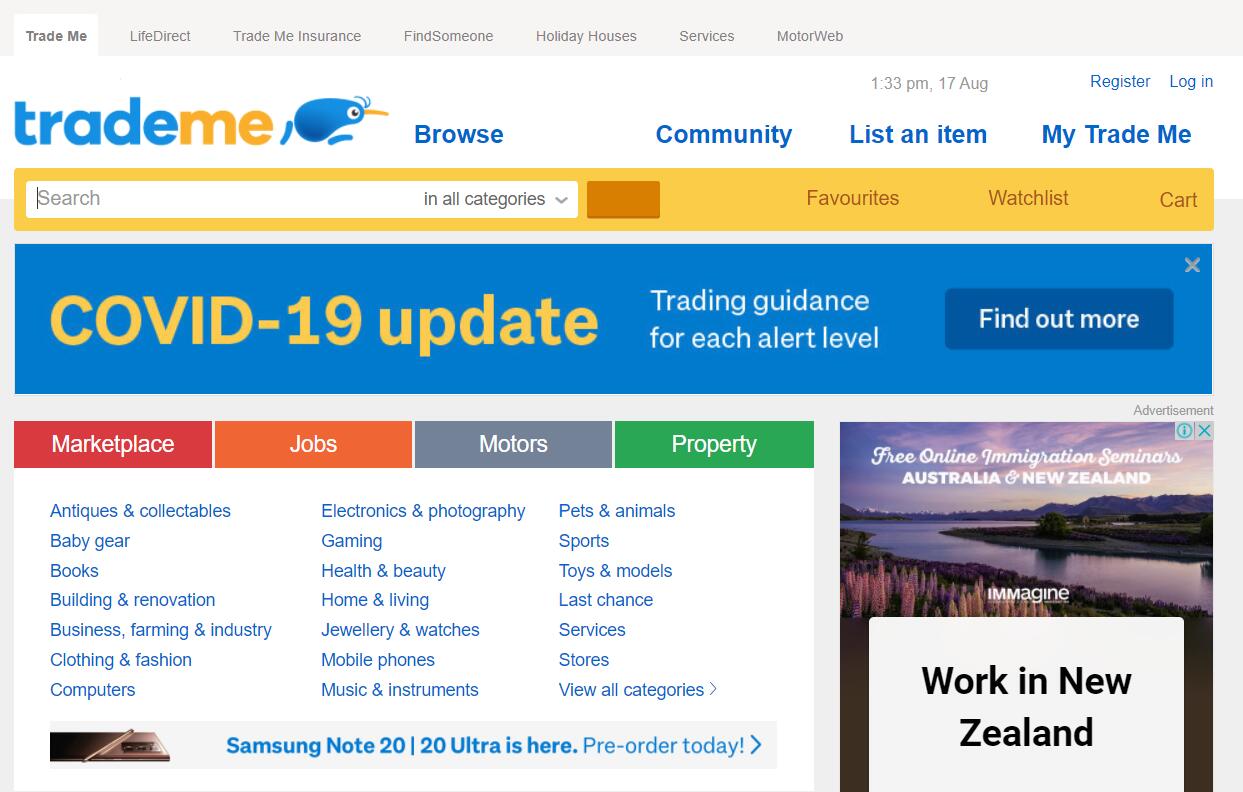Browse Electronics & photography category
Screen dimensions: 1243x792
coord(423,511)
